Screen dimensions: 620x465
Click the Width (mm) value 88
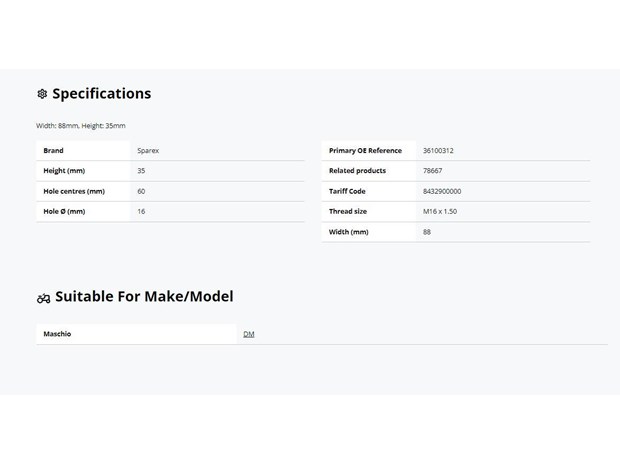427,232
